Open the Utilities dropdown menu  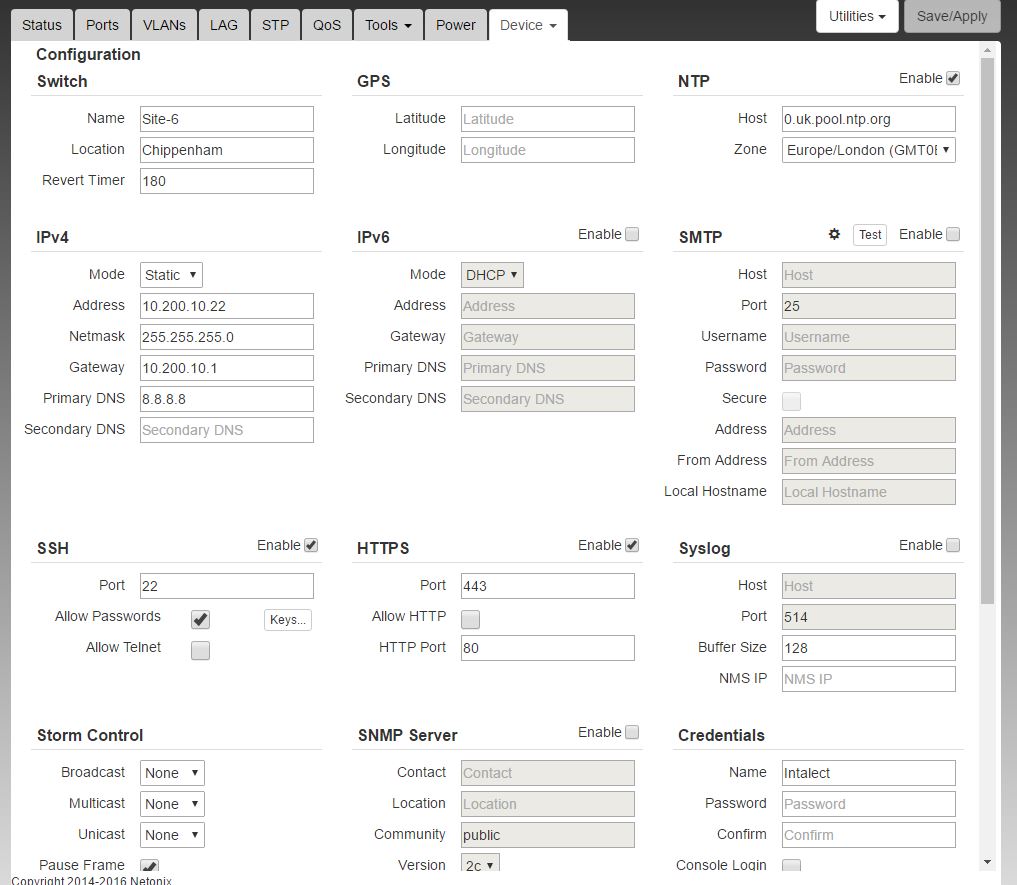click(857, 16)
